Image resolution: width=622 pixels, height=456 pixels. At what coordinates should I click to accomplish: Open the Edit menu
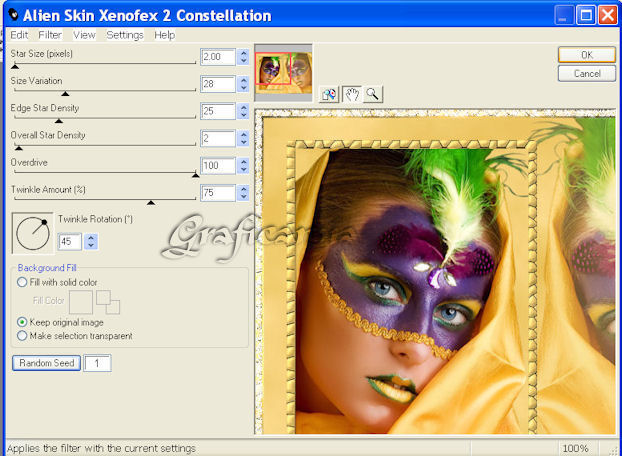[x=19, y=35]
